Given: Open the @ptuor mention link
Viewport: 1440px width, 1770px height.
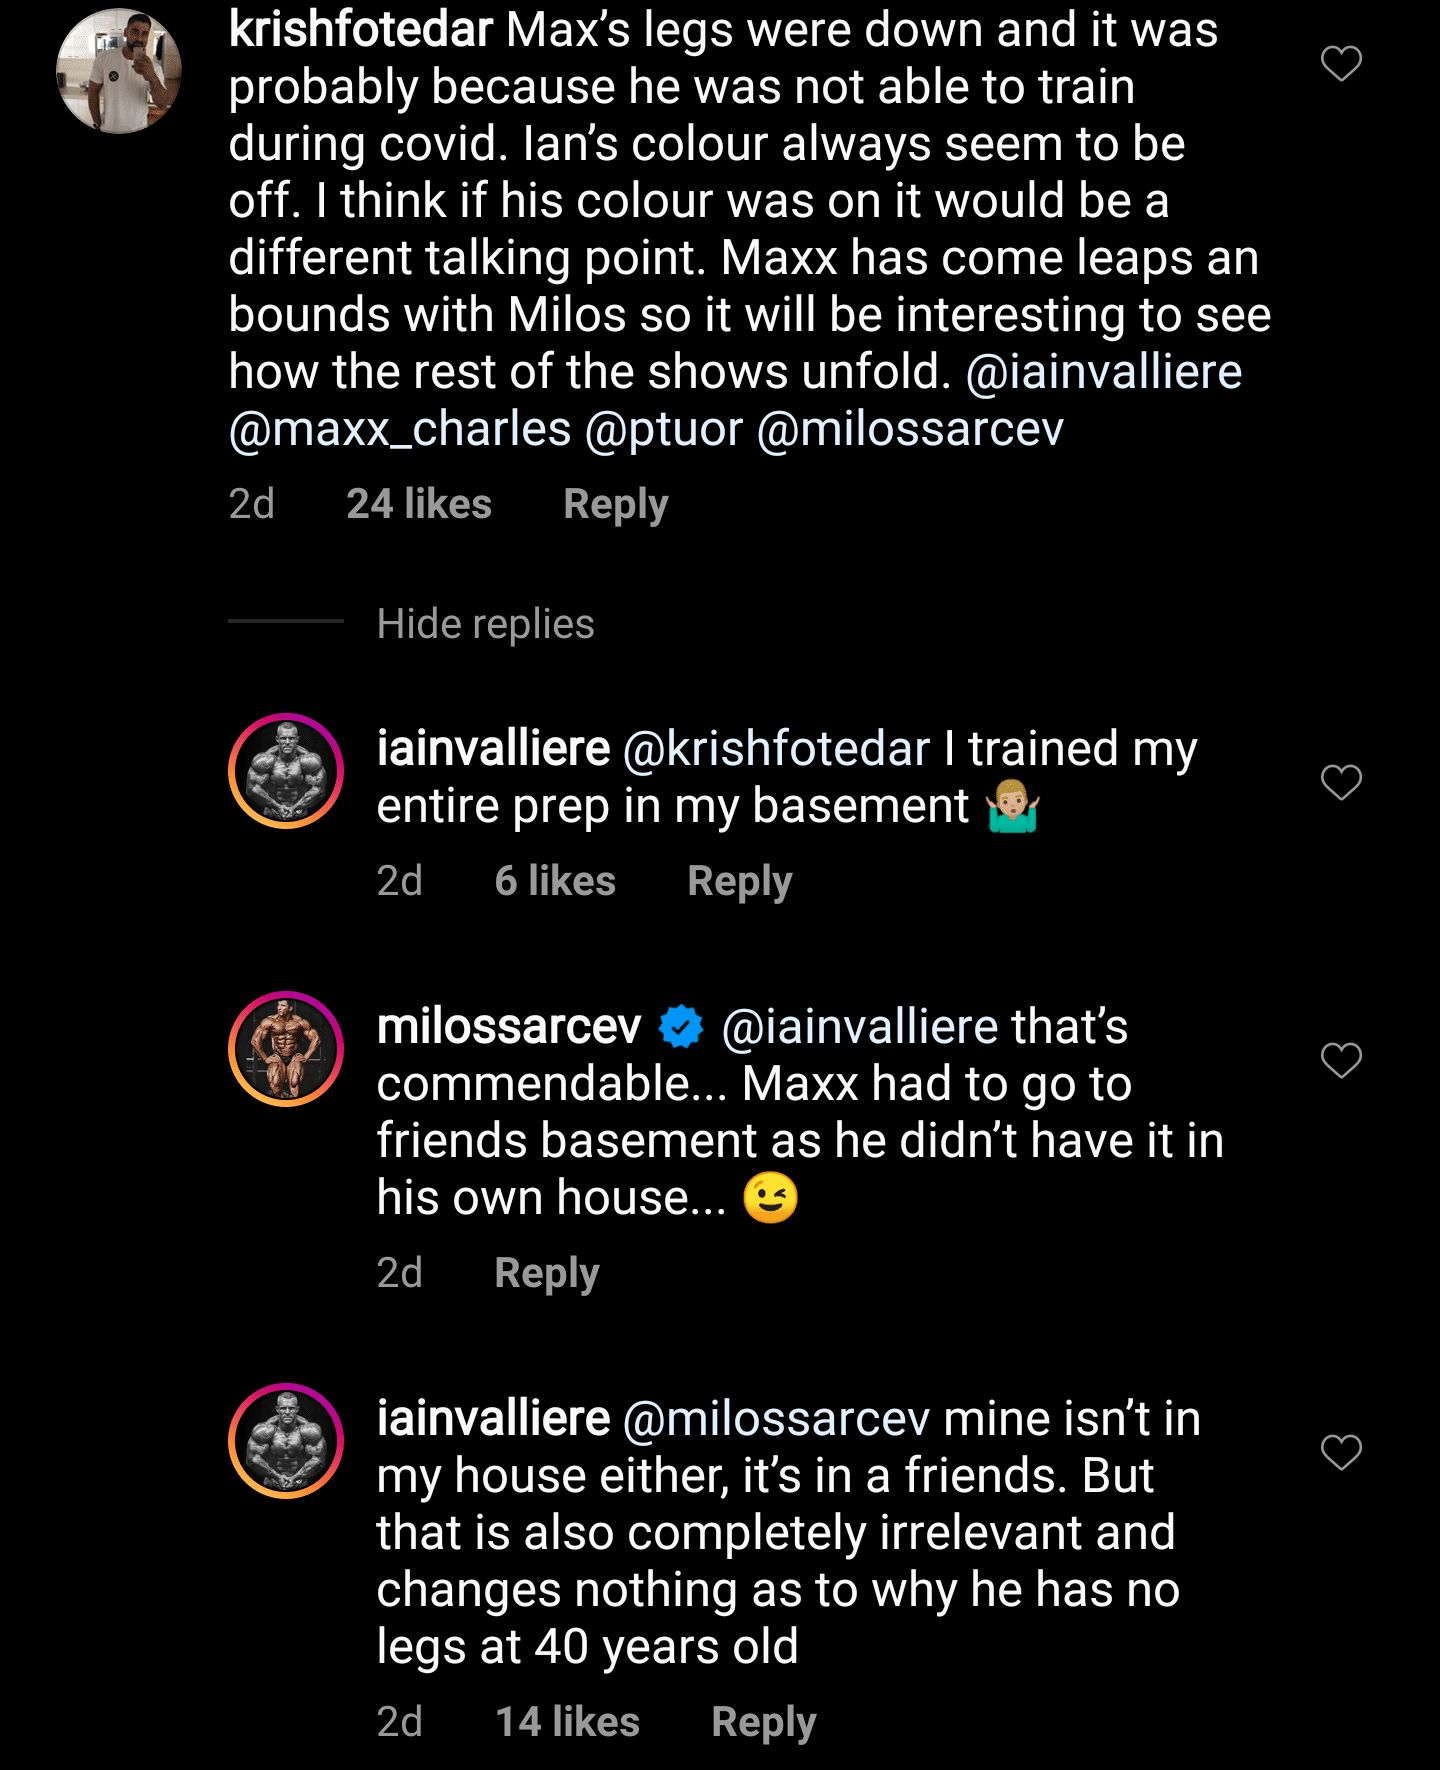Looking at the screenshot, I should point(664,429).
